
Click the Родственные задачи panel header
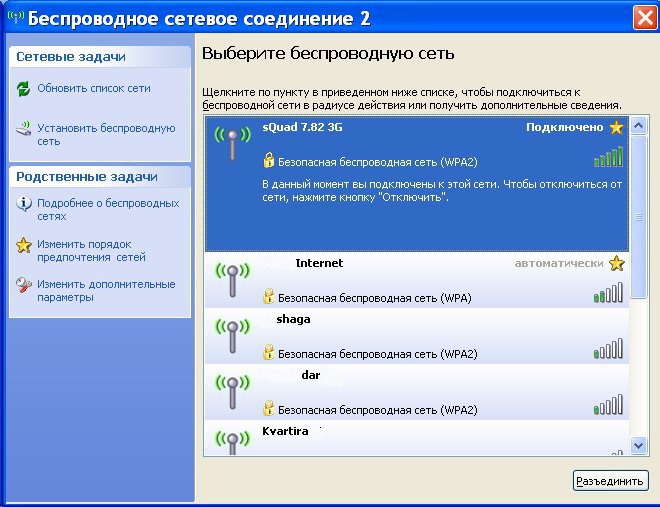pyautogui.click(x=100, y=177)
